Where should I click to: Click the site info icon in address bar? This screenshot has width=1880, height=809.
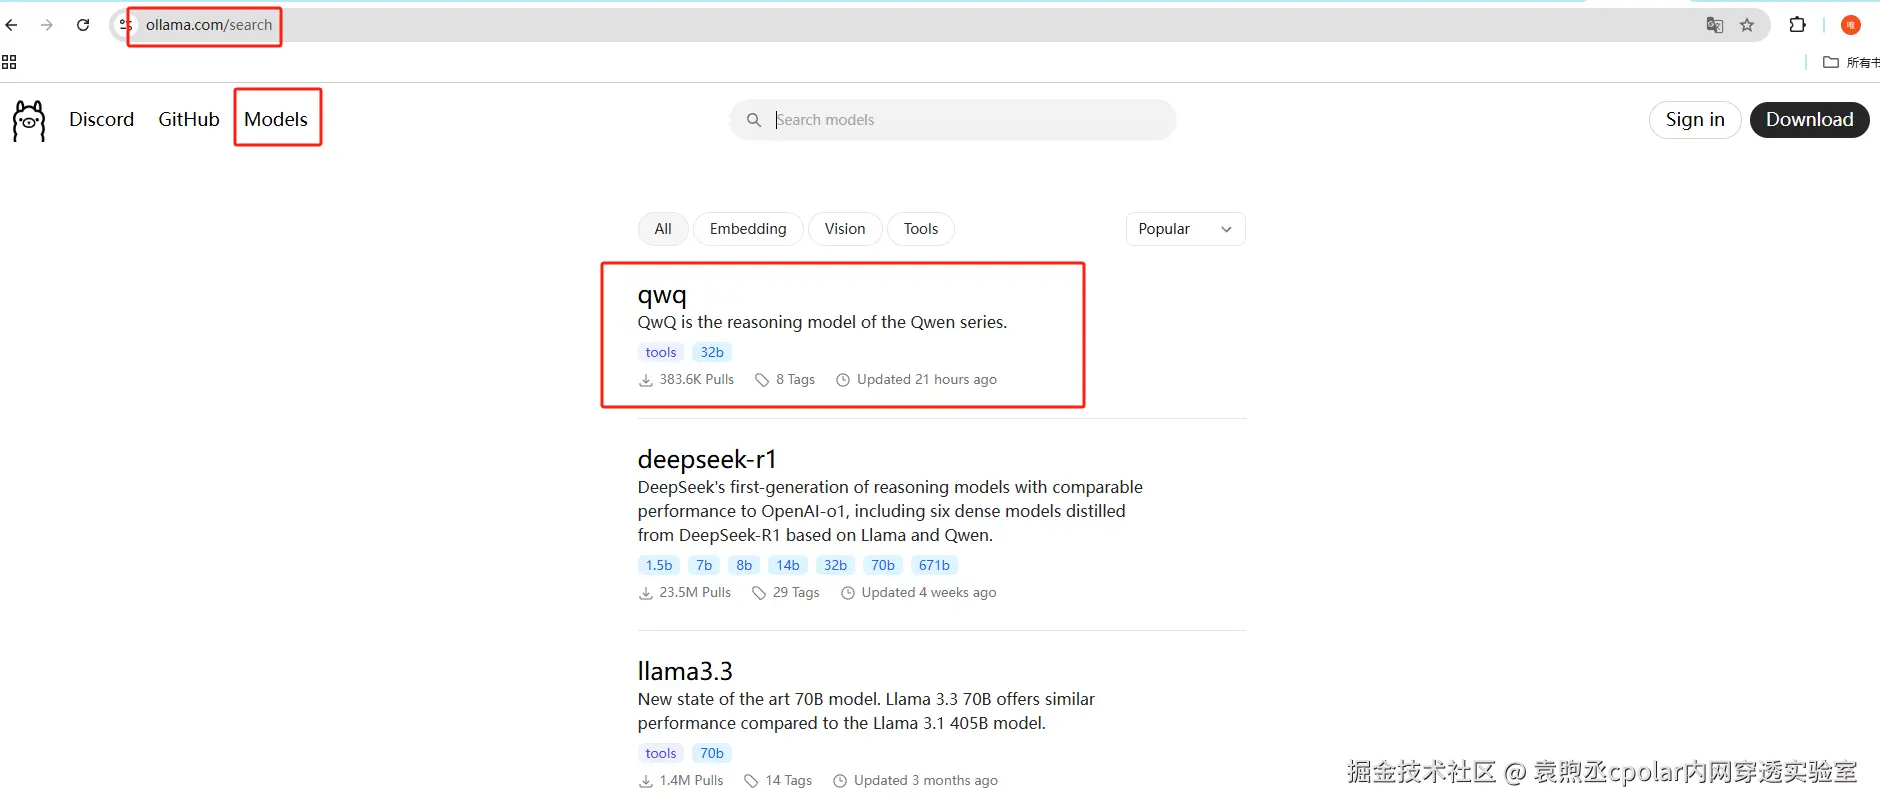point(125,25)
